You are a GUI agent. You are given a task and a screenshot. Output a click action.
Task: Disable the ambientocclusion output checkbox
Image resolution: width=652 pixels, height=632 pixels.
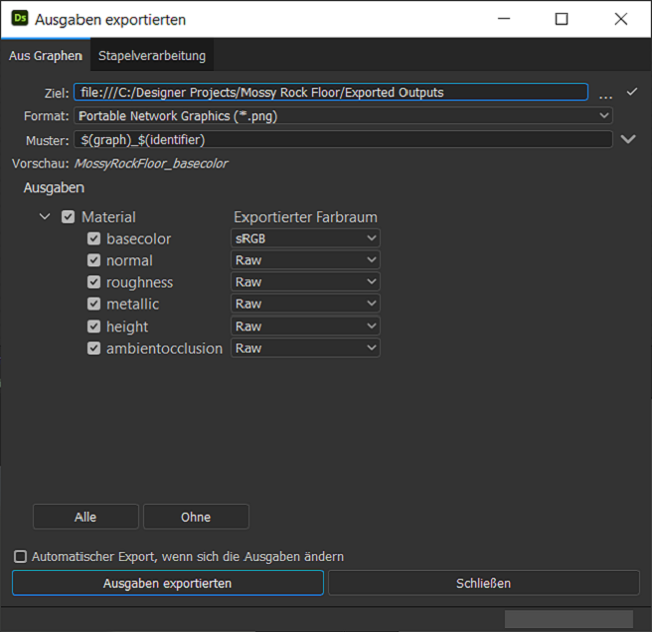click(94, 349)
